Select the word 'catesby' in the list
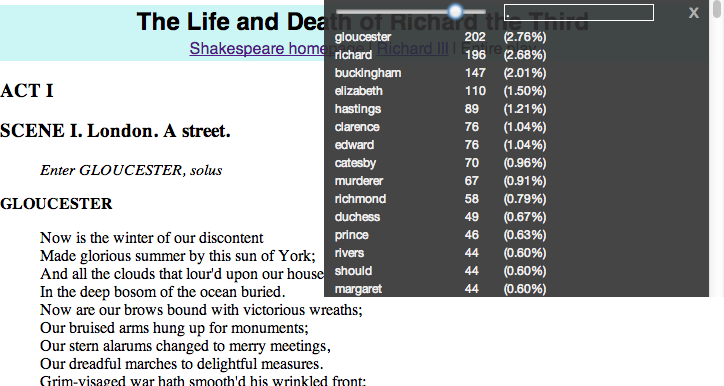This screenshot has width=724, height=386. pos(355,163)
